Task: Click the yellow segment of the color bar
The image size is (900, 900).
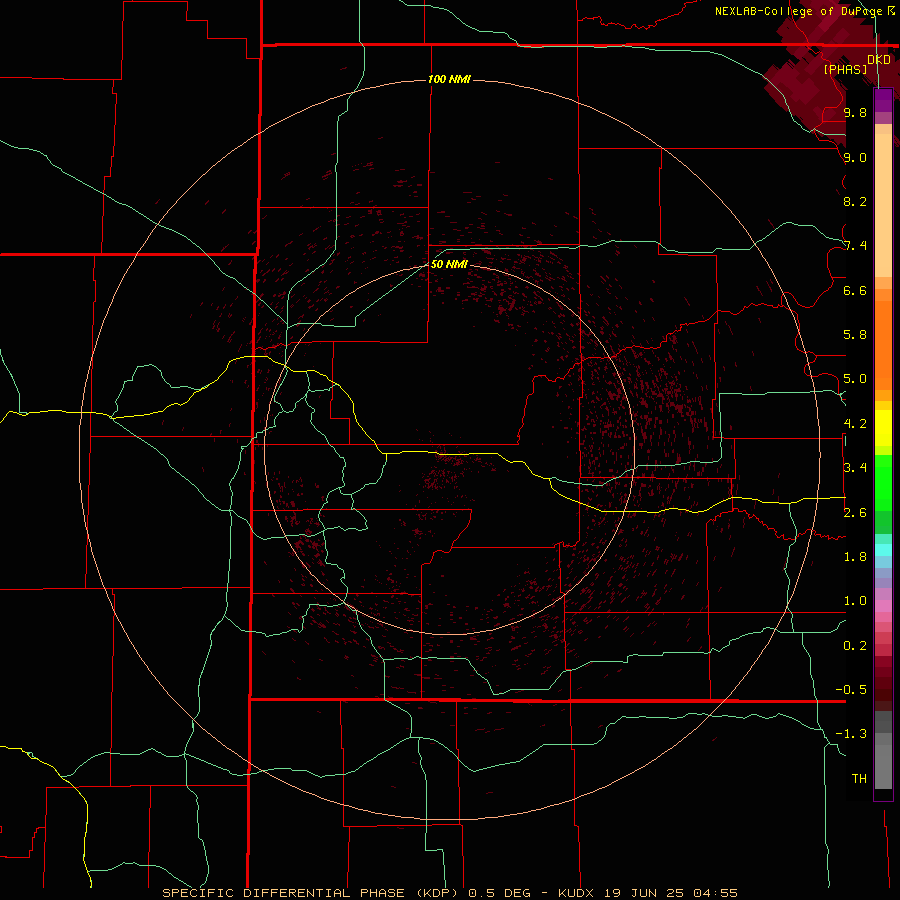Action: 883,428
